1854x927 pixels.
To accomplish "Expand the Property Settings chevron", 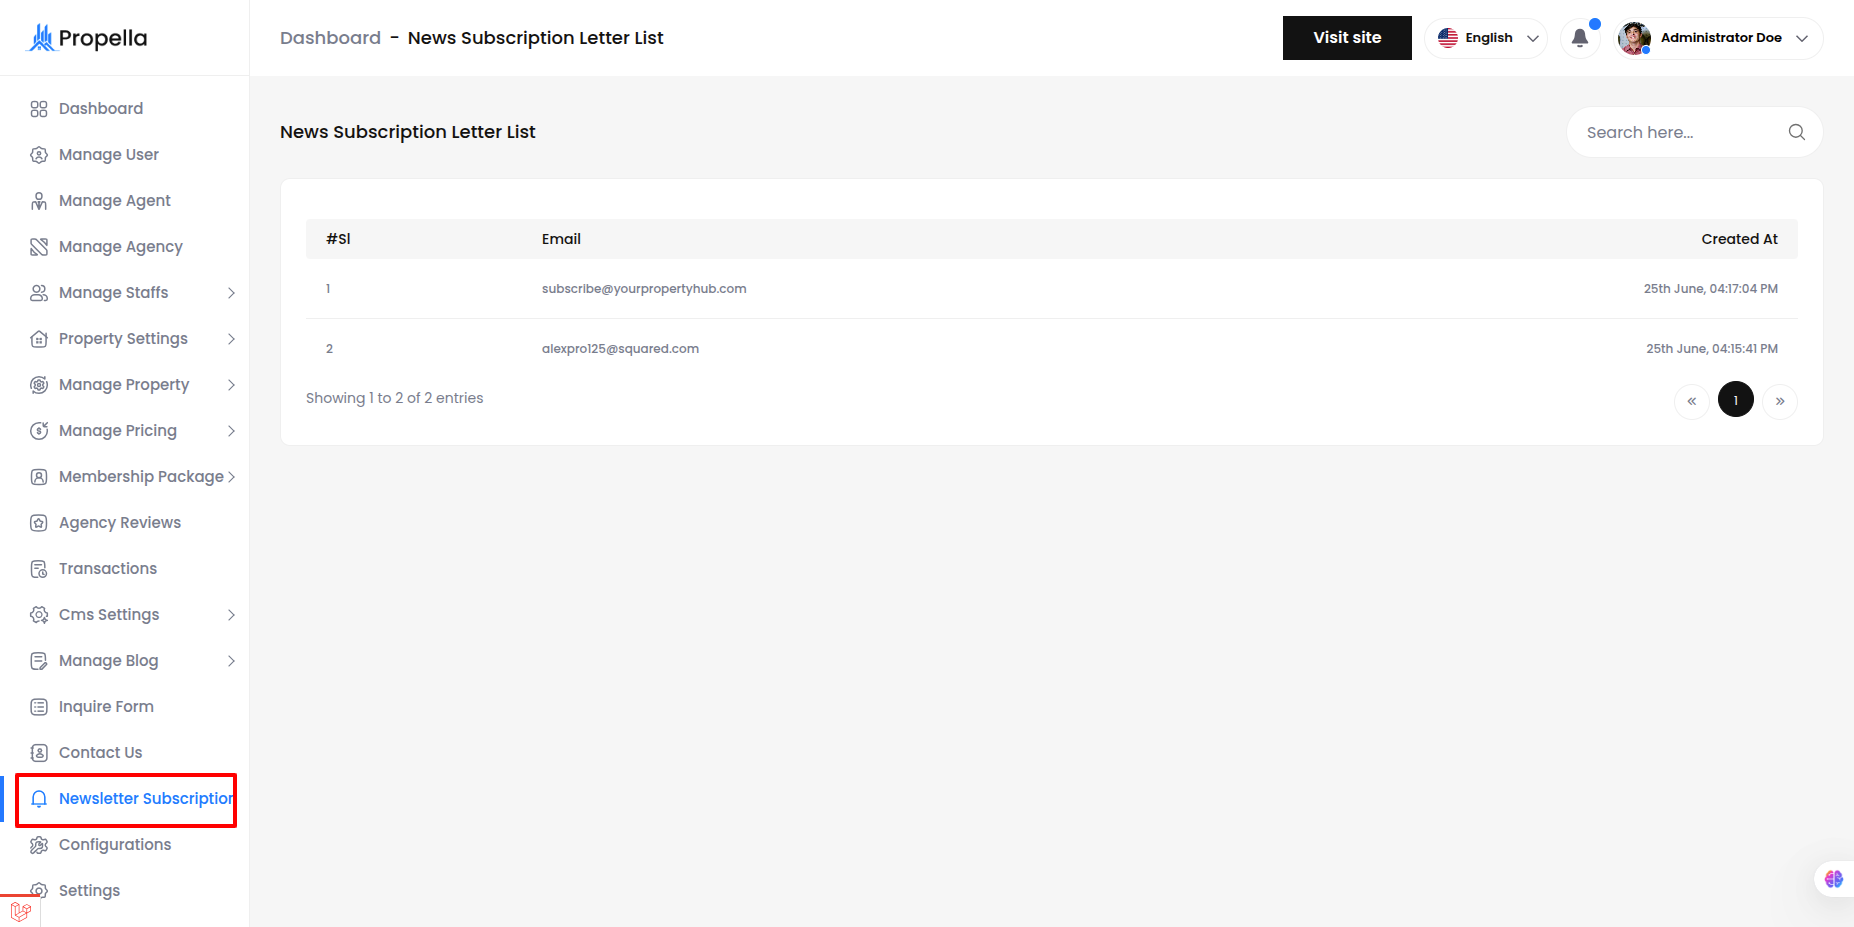I will 231,339.
